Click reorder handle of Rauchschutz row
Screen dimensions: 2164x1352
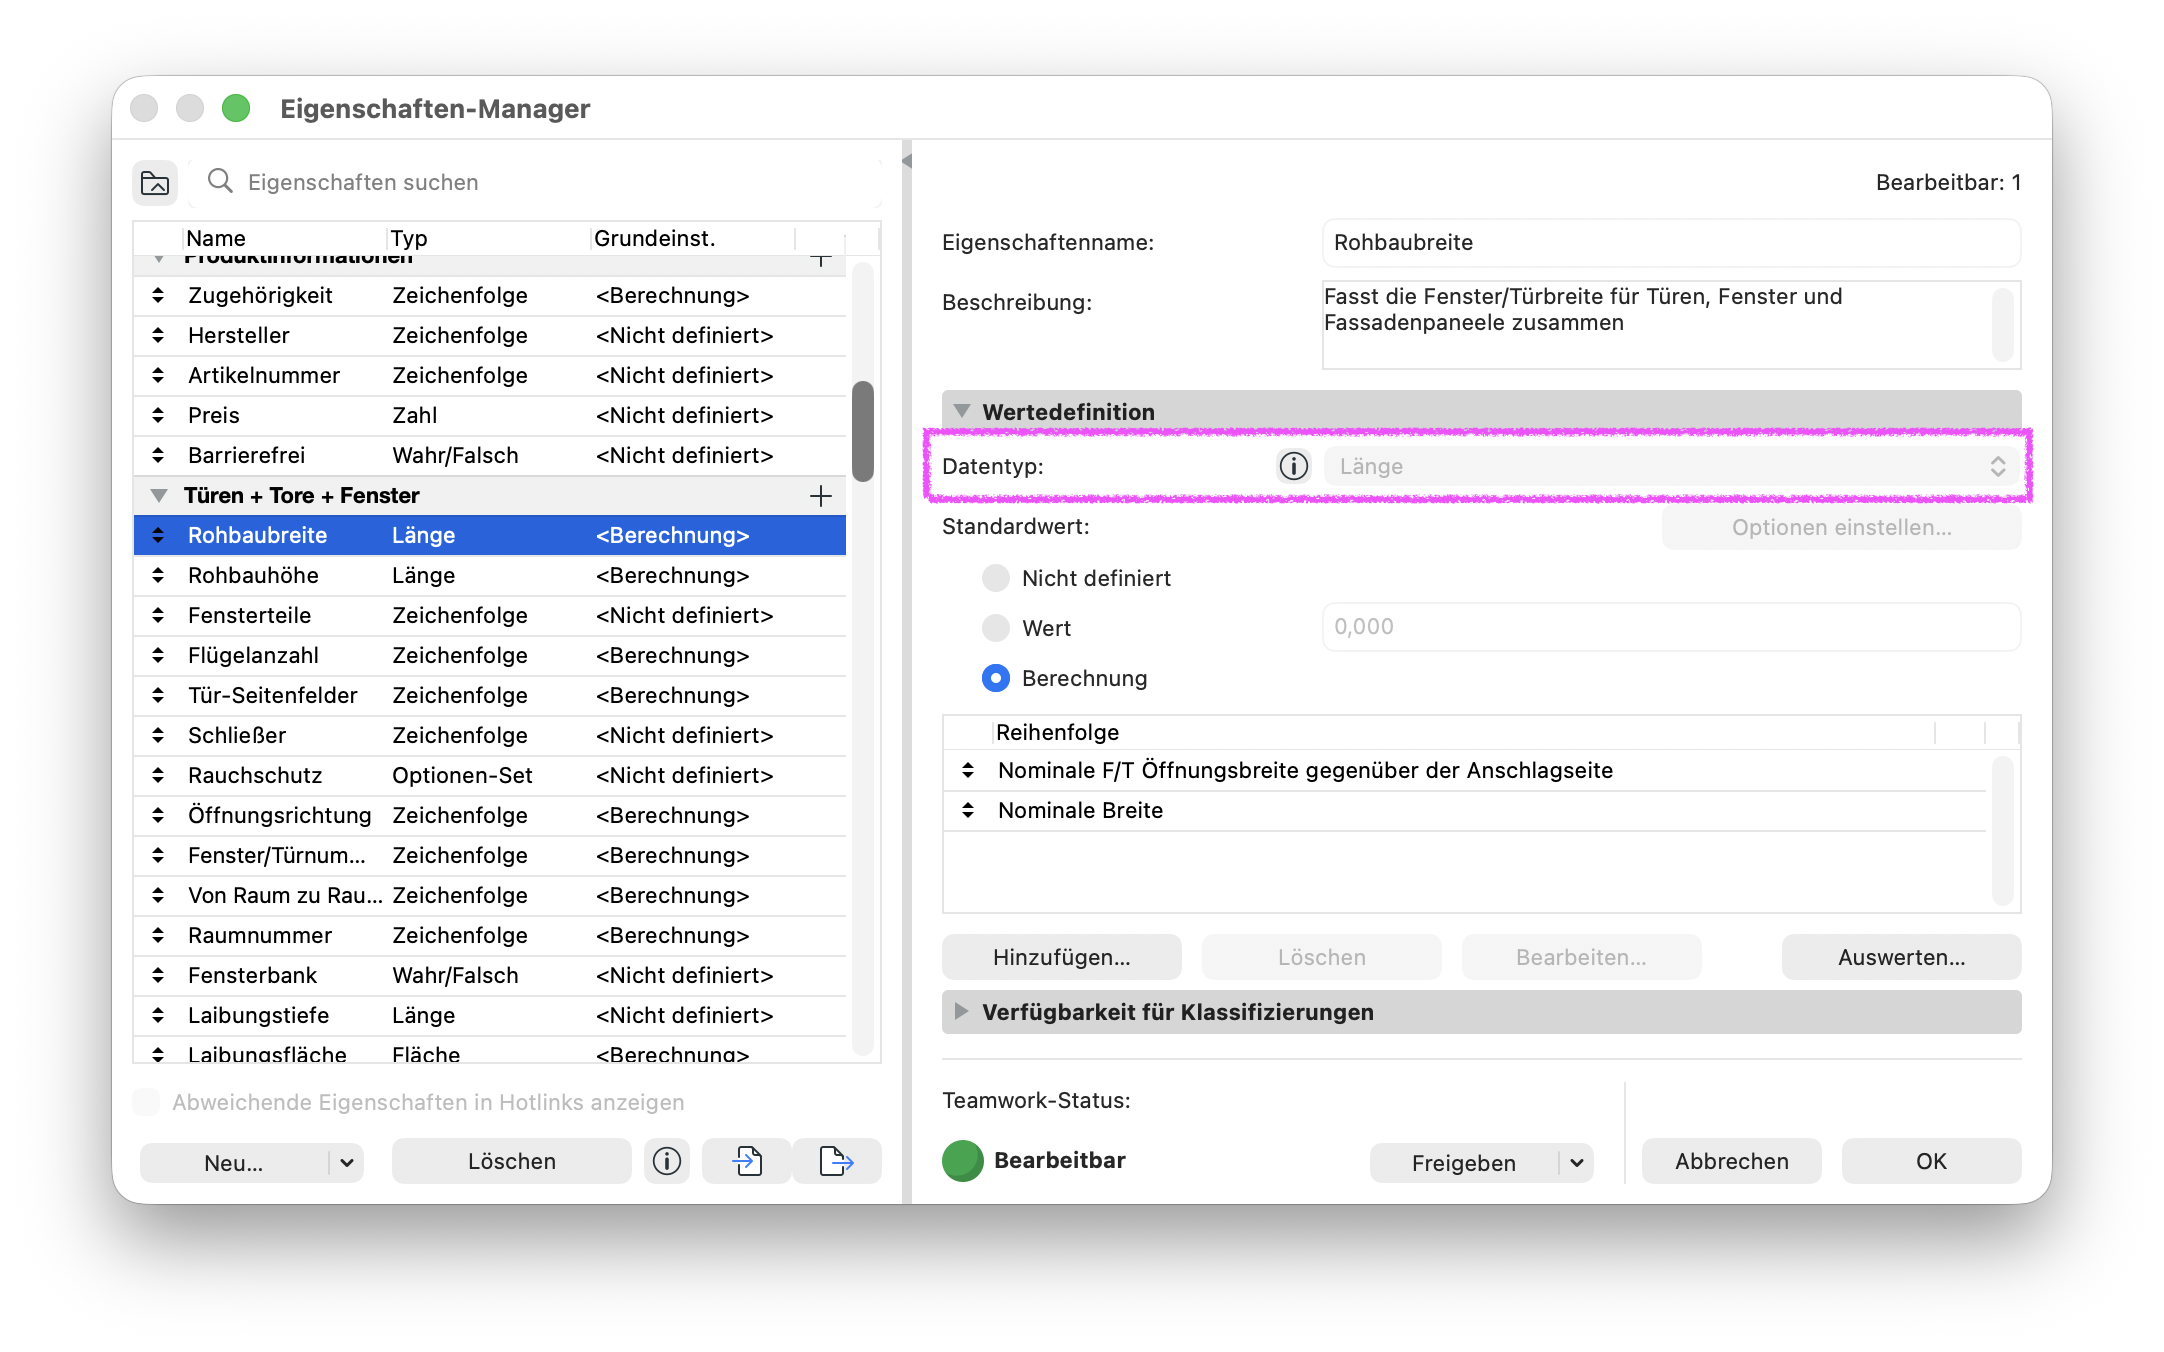(x=158, y=775)
